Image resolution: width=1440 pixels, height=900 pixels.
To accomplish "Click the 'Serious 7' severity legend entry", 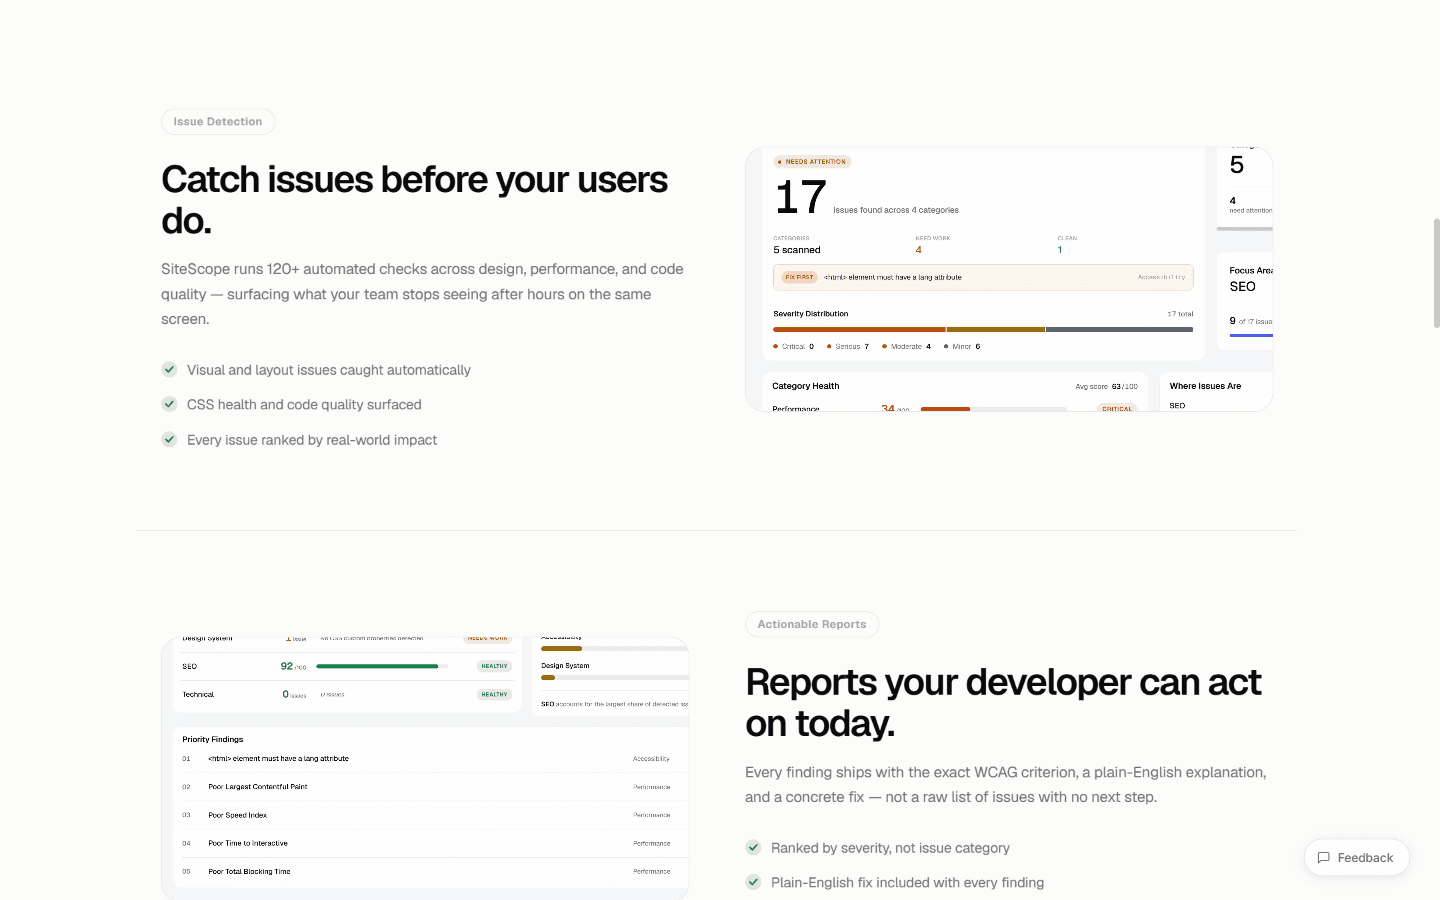I will pyautogui.click(x=848, y=346).
